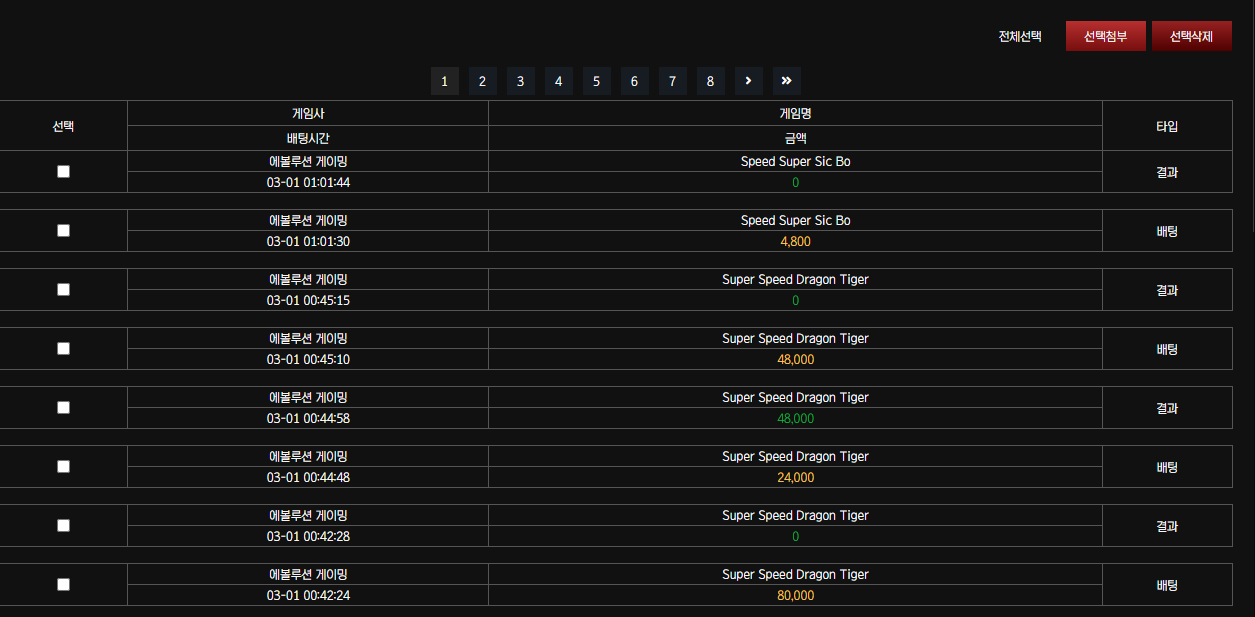Click the 게임명 column header

tap(795, 114)
